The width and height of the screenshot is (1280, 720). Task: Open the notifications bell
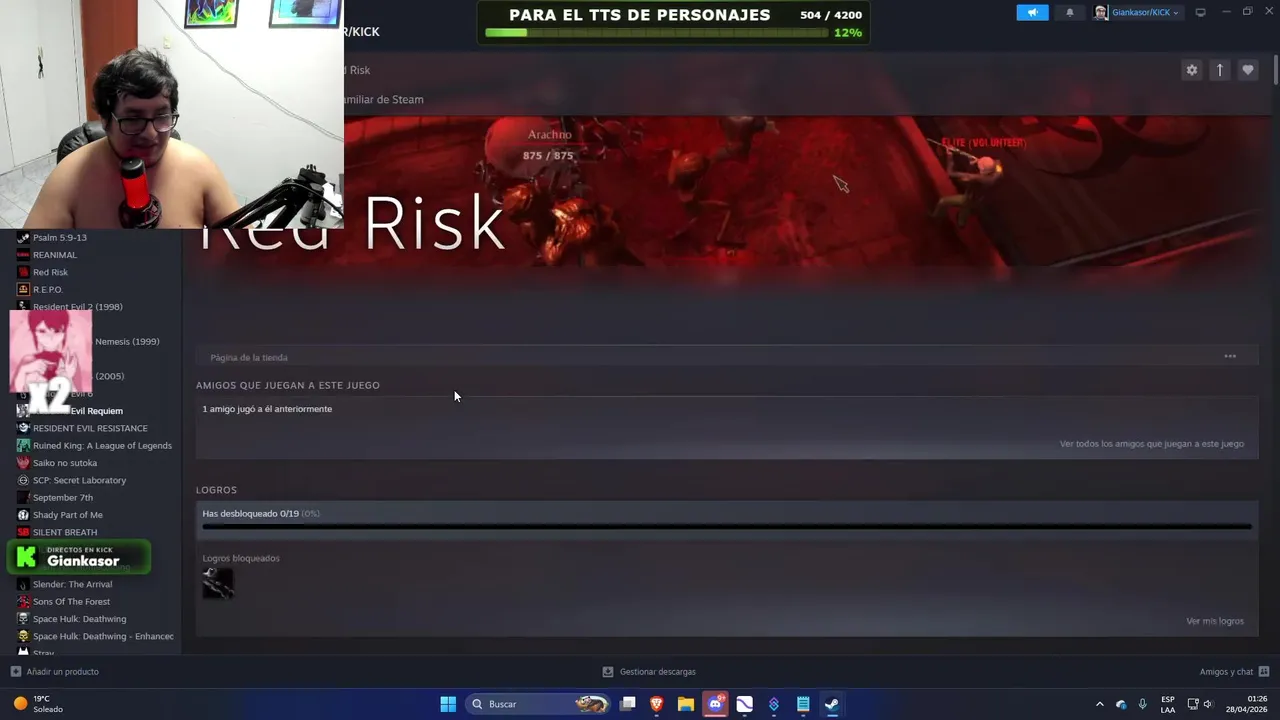(x=1070, y=13)
